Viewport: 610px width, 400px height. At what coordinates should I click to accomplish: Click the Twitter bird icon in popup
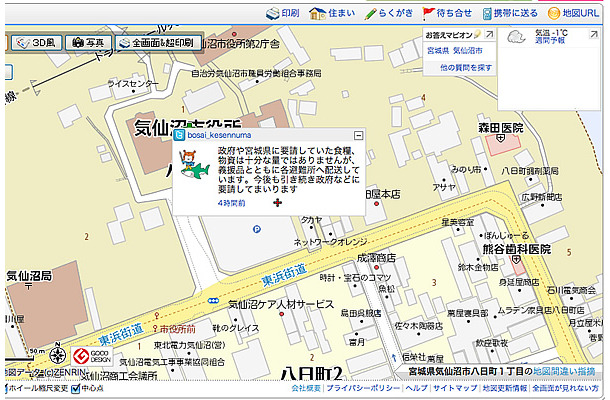(x=179, y=135)
